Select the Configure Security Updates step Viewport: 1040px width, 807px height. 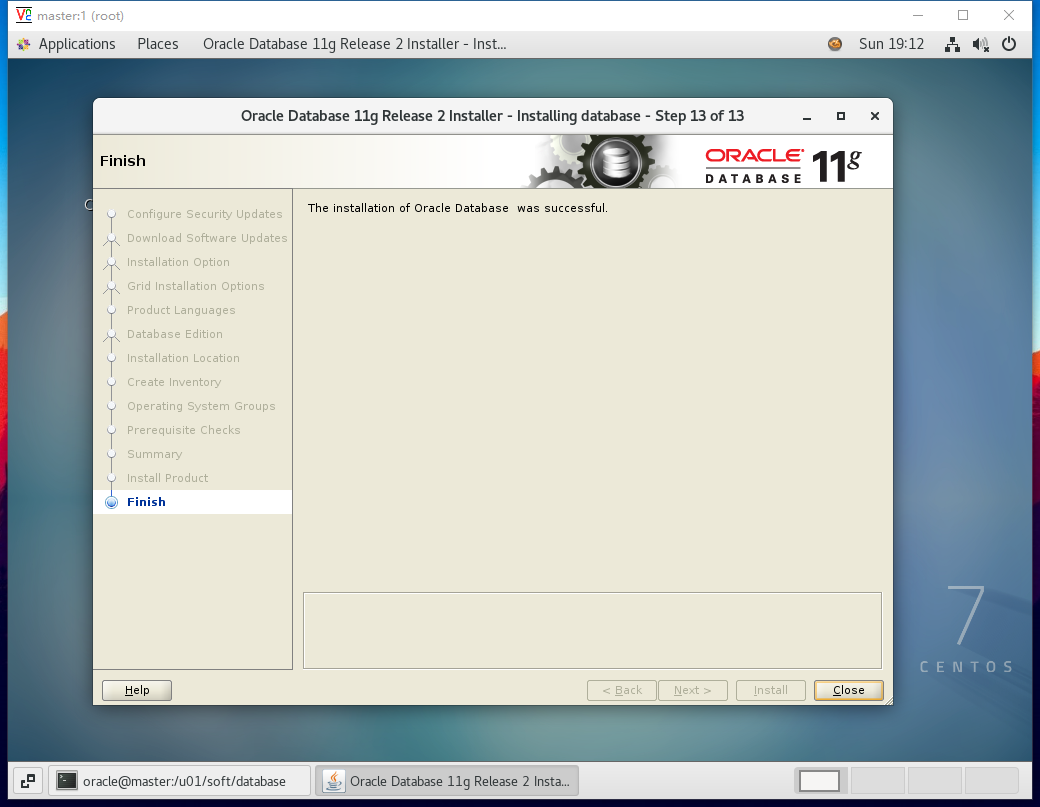tap(204, 214)
